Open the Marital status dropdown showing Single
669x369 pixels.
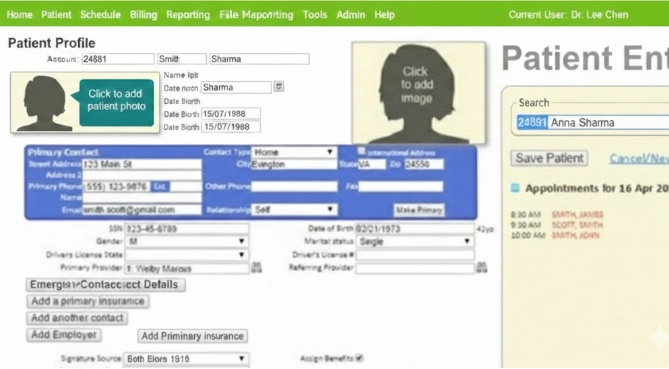[415, 241]
